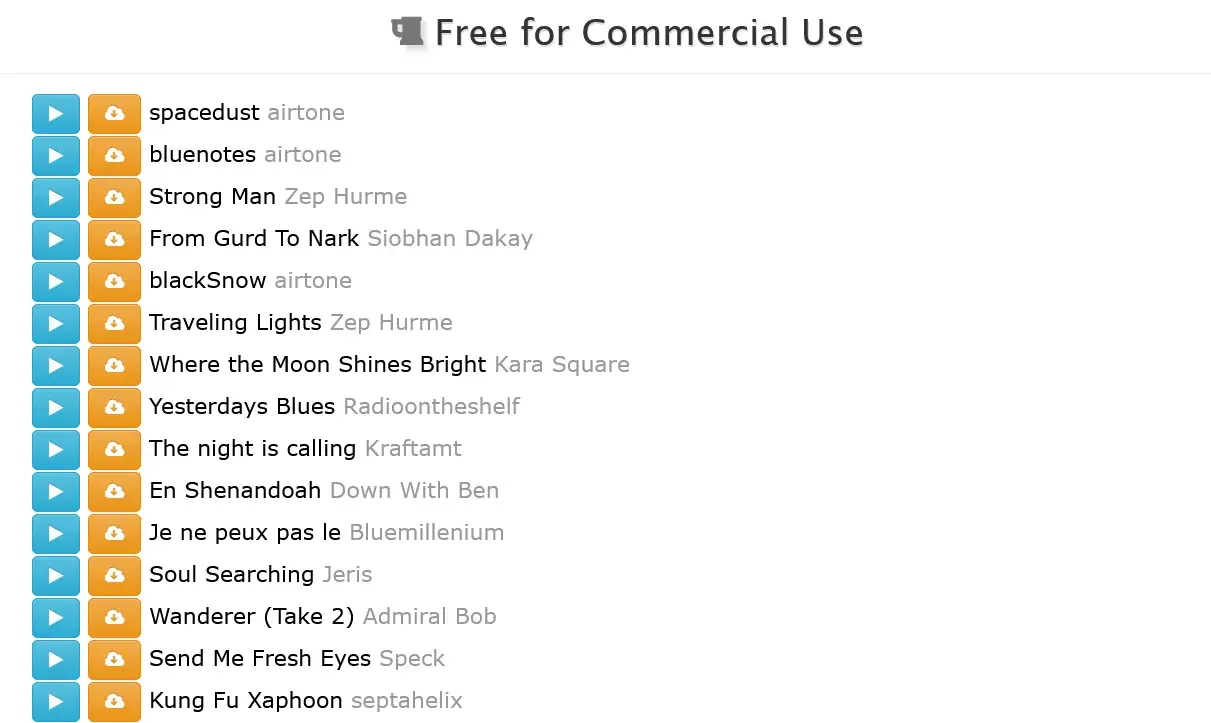Download From Gurd To Nark
Image resolution: width=1211 pixels, height=723 pixels.
tap(114, 240)
